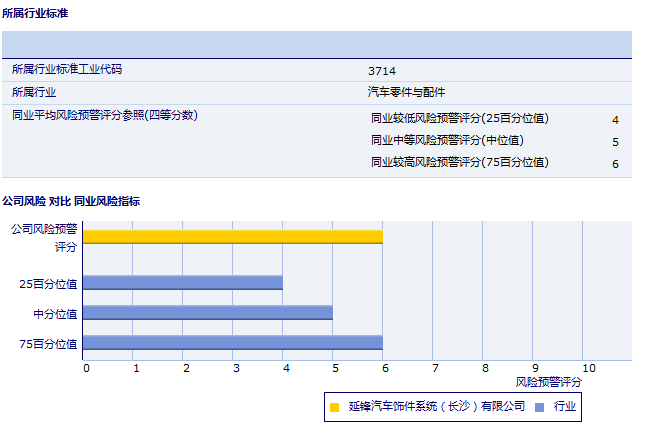
Task: Click 同业较低风险预警评分(25百分位值) text
Action: [x=460, y=118]
